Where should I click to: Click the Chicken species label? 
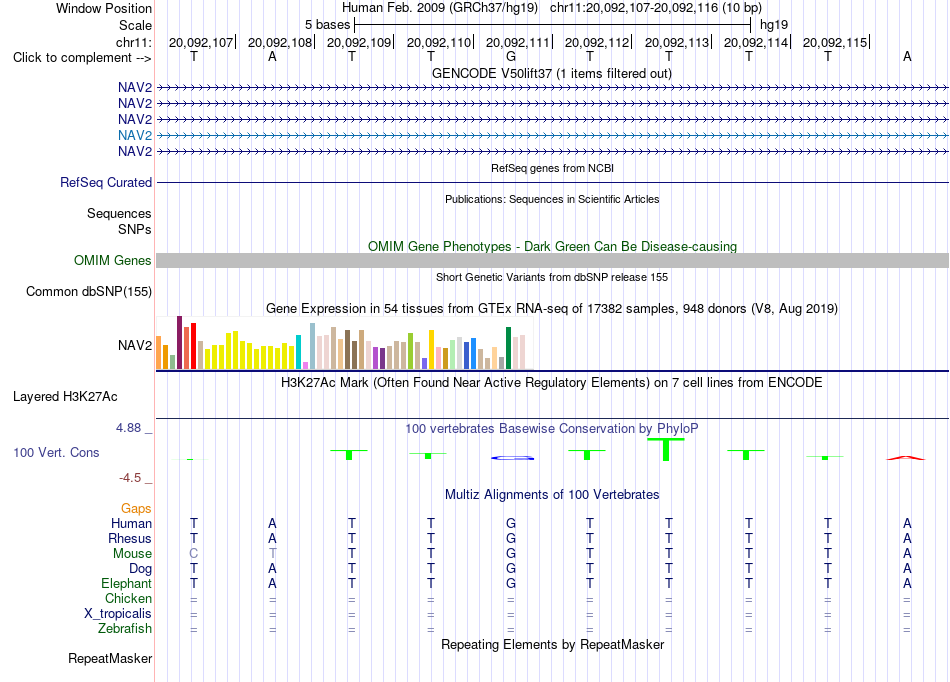128,598
